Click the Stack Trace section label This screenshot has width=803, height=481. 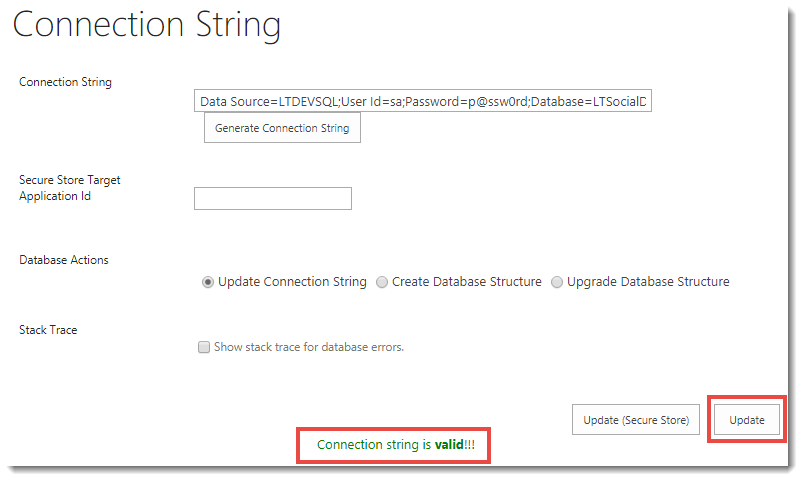pyautogui.click(x=48, y=330)
